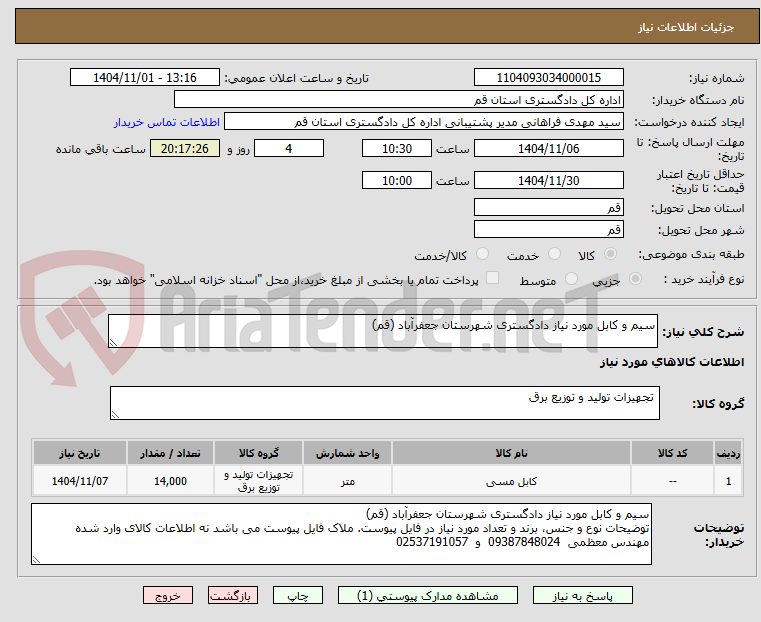This screenshot has height=622, width=761.
Task: Click the quantity cell 14,000
Action: tap(170, 481)
